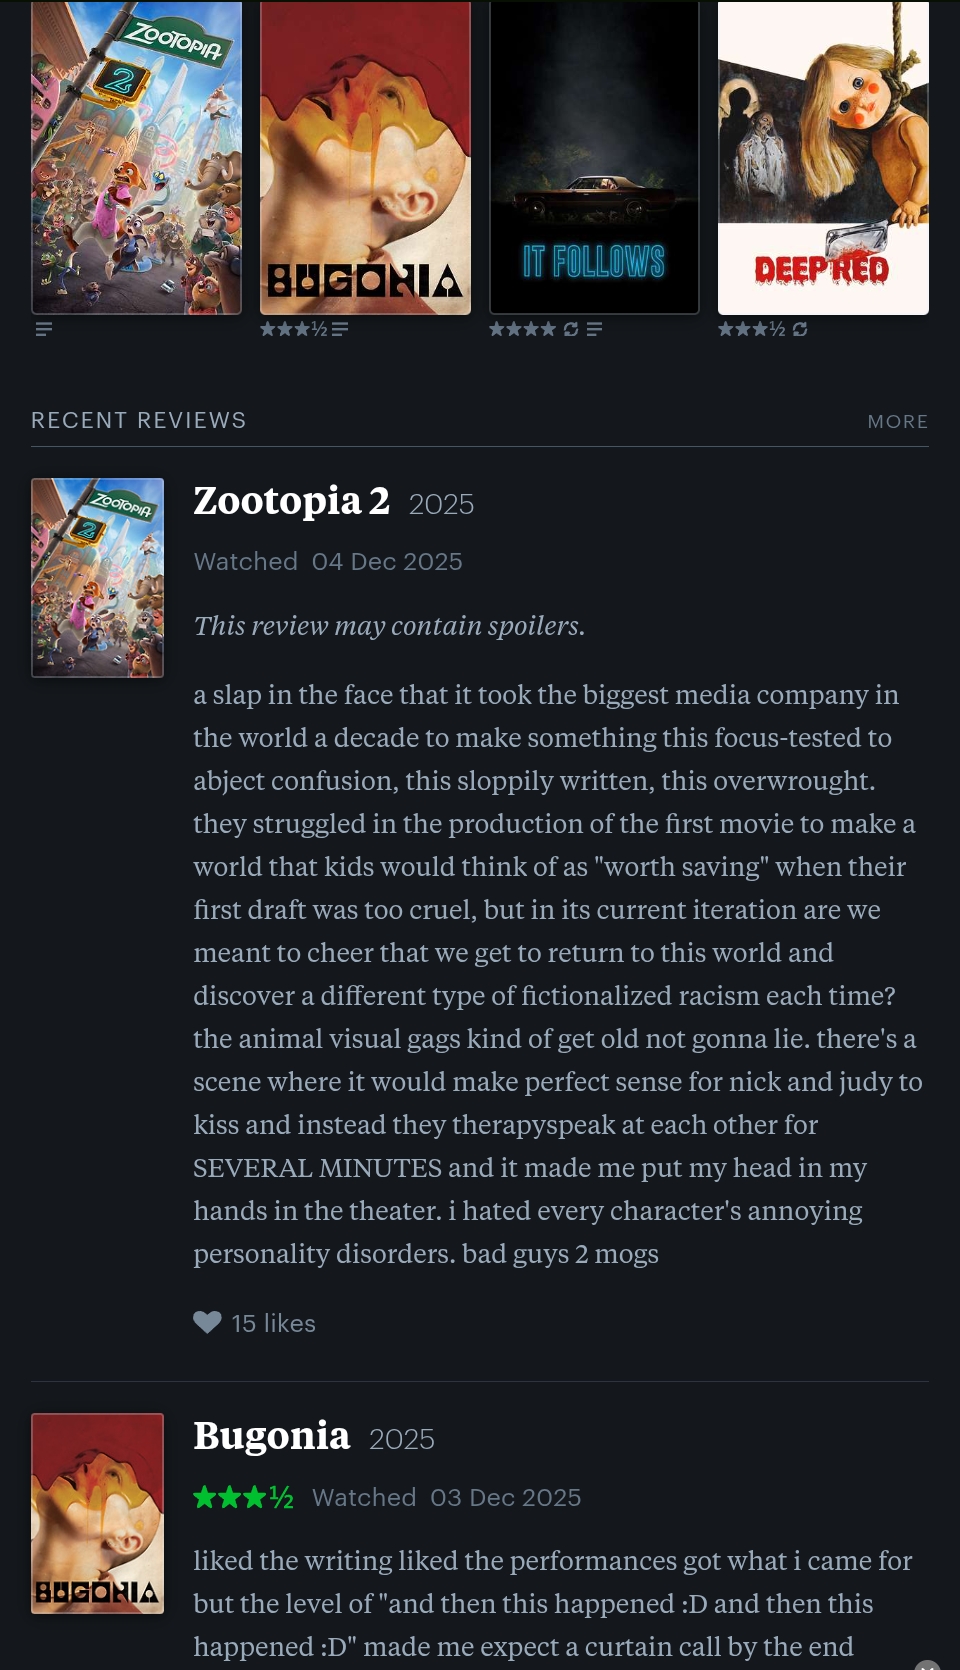This screenshot has width=960, height=1670.
Task: Open Zootopia 2 large poster at top
Action: coord(136,158)
